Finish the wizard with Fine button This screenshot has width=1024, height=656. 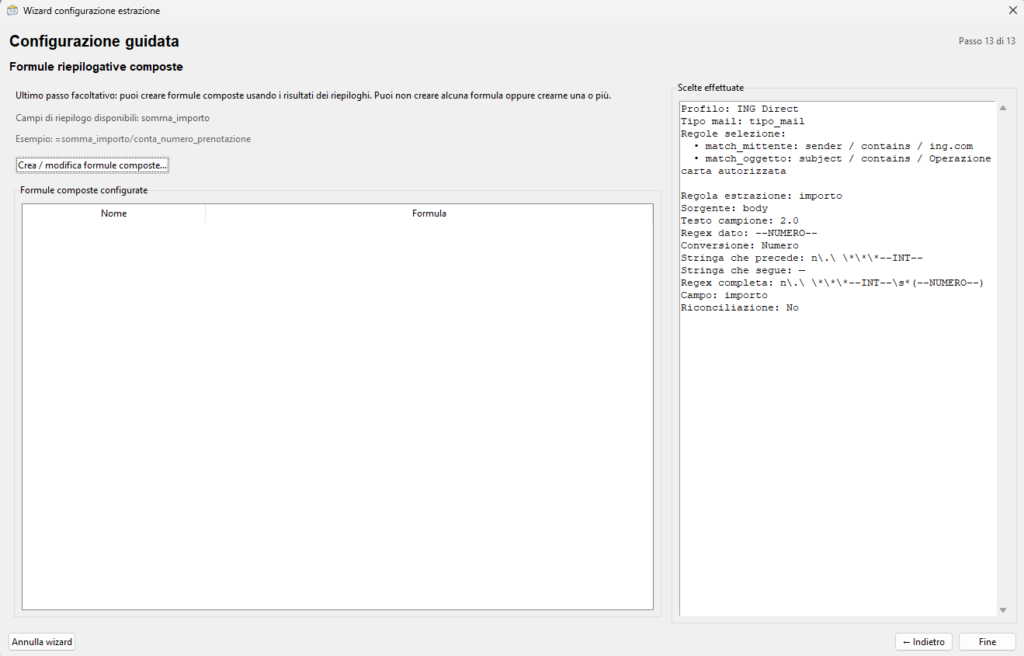[x=987, y=642]
